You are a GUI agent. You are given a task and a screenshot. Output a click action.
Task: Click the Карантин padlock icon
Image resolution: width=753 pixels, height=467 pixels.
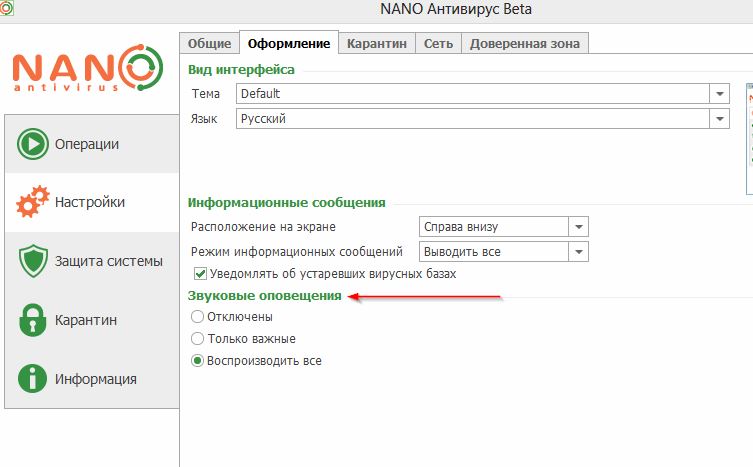(x=34, y=321)
